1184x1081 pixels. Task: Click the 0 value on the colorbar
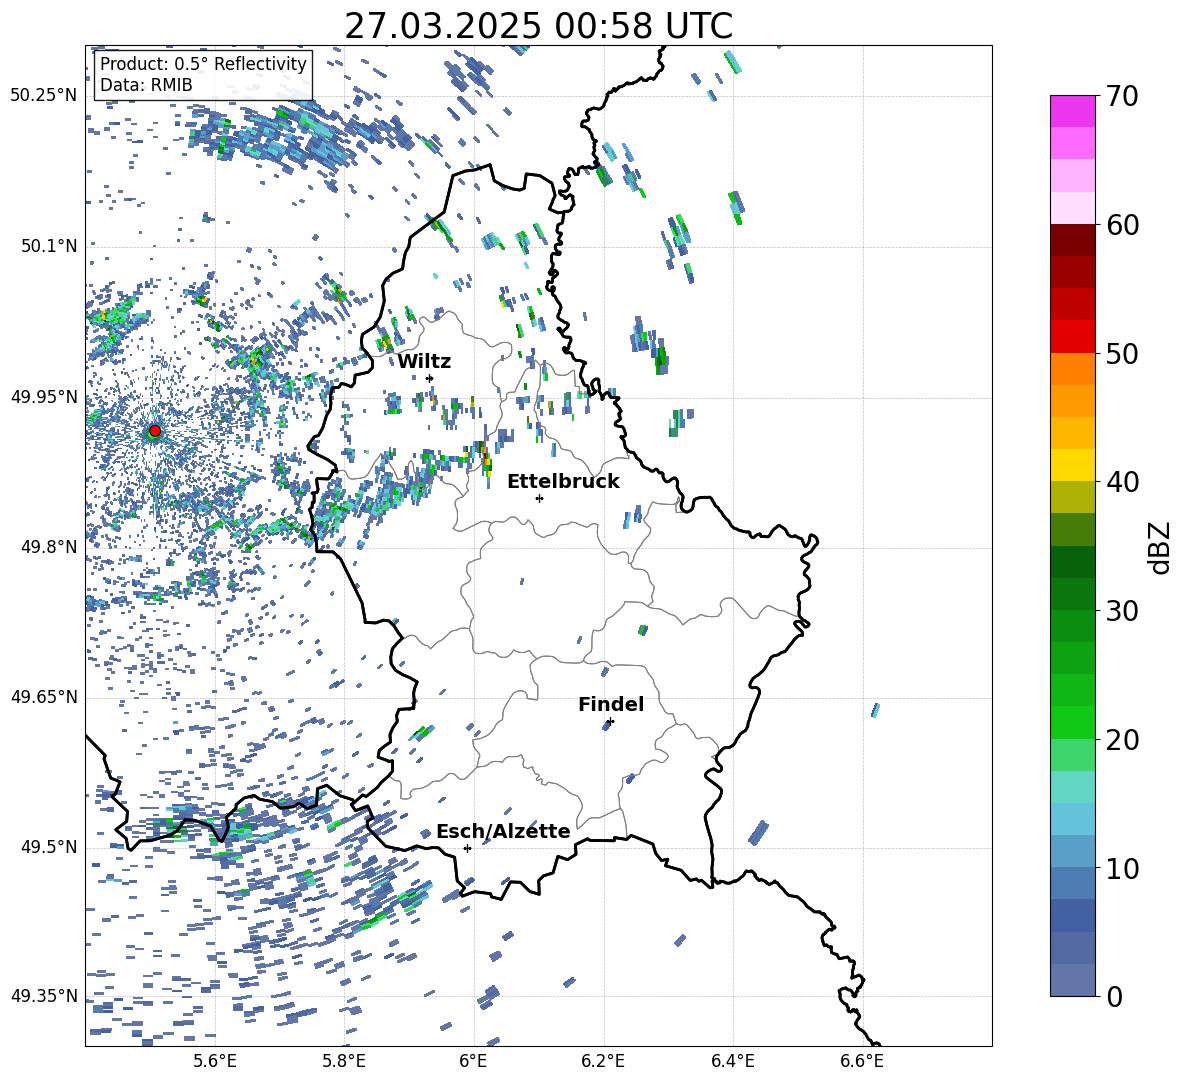click(1114, 996)
